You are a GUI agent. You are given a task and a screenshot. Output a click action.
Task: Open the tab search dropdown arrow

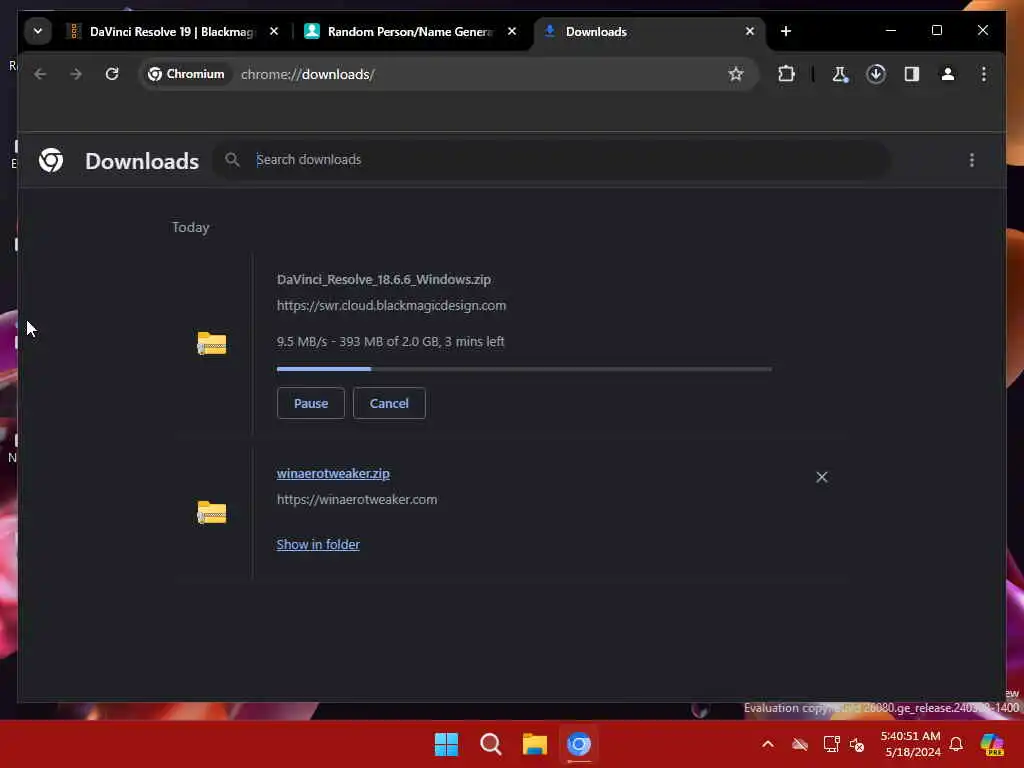pos(38,31)
